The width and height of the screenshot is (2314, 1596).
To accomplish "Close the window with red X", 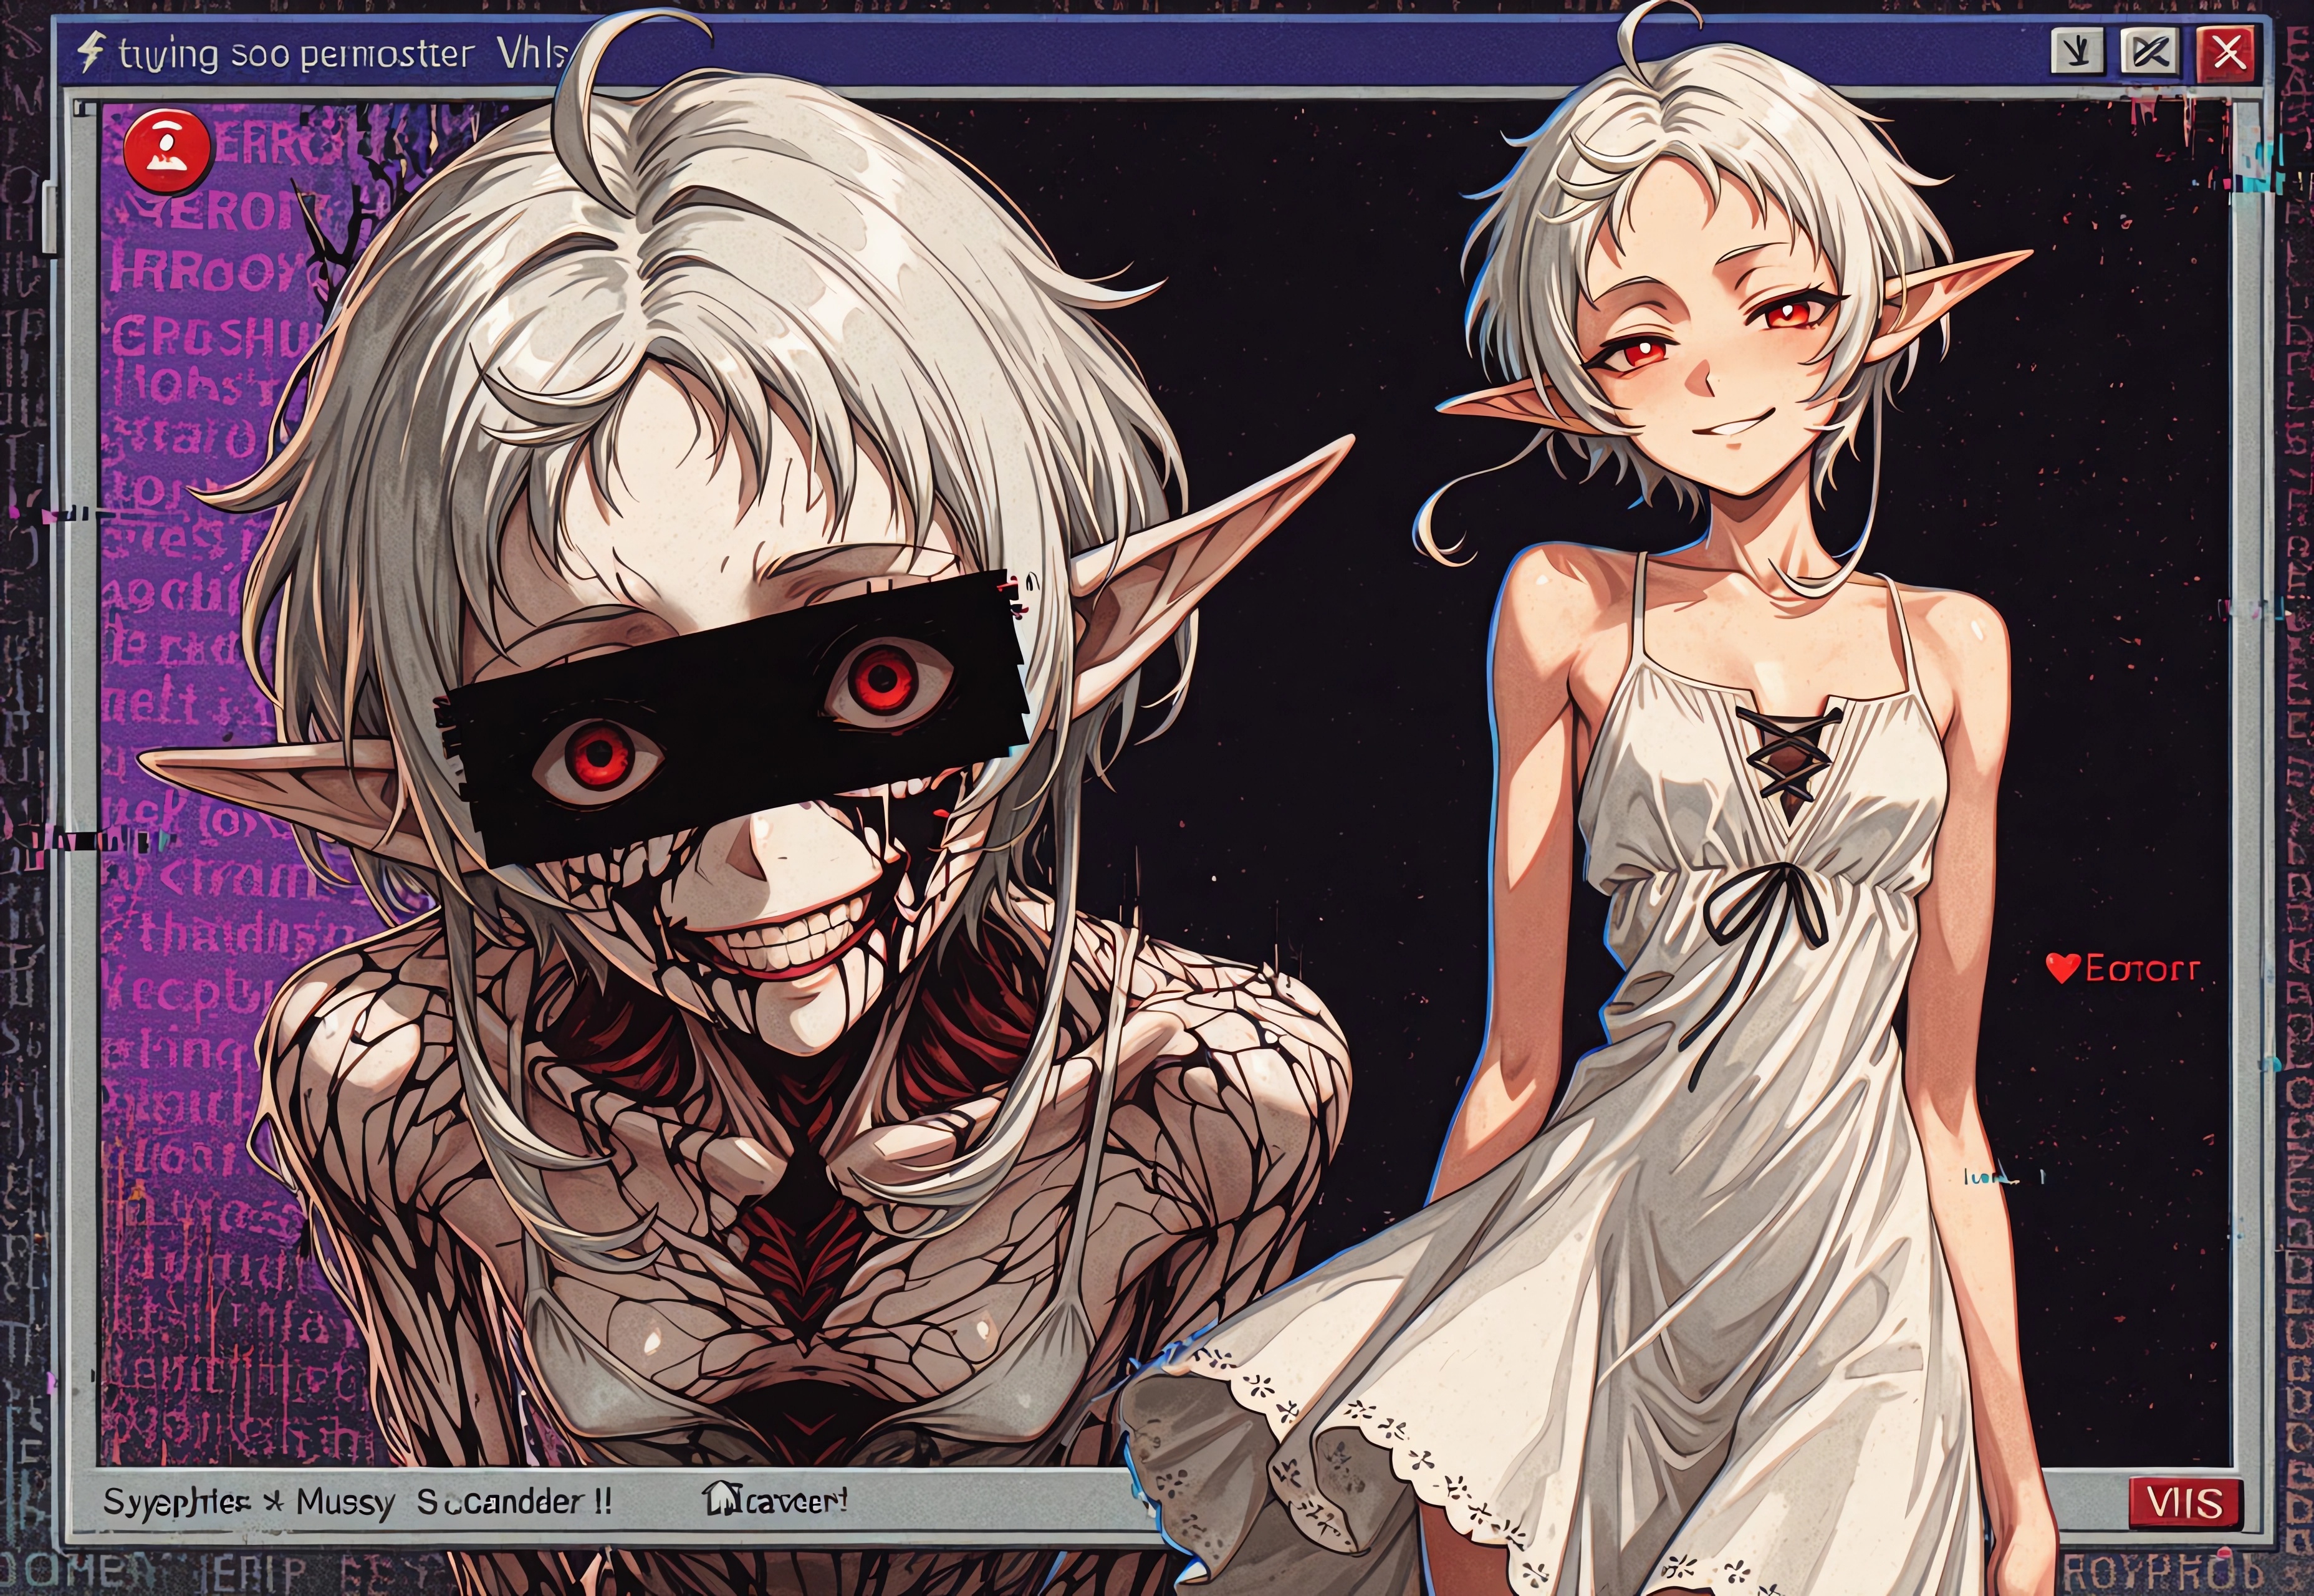I will [x=2227, y=51].
